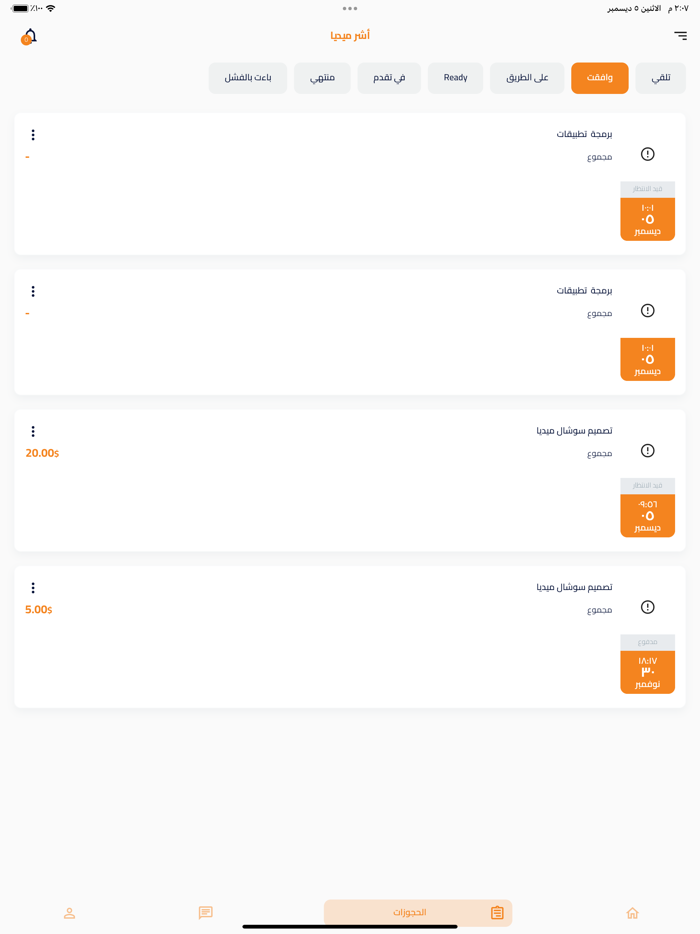This screenshot has width=700, height=934.
Task: Filter by منتهي status
Action: [x=322, y=78]
